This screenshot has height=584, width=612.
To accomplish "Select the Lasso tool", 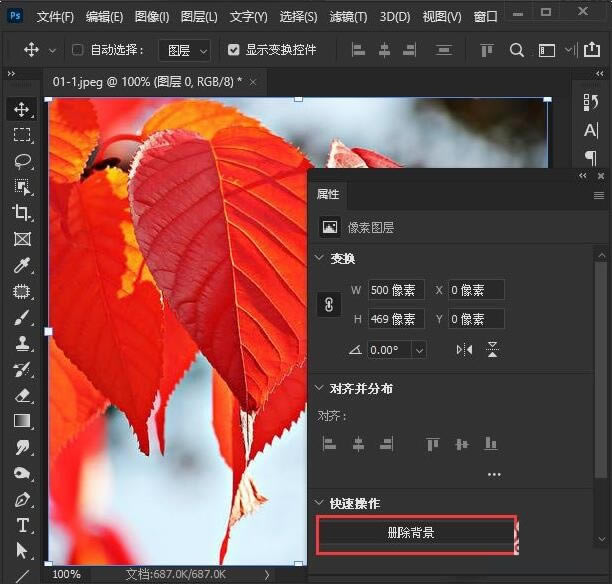I will 22,161.
